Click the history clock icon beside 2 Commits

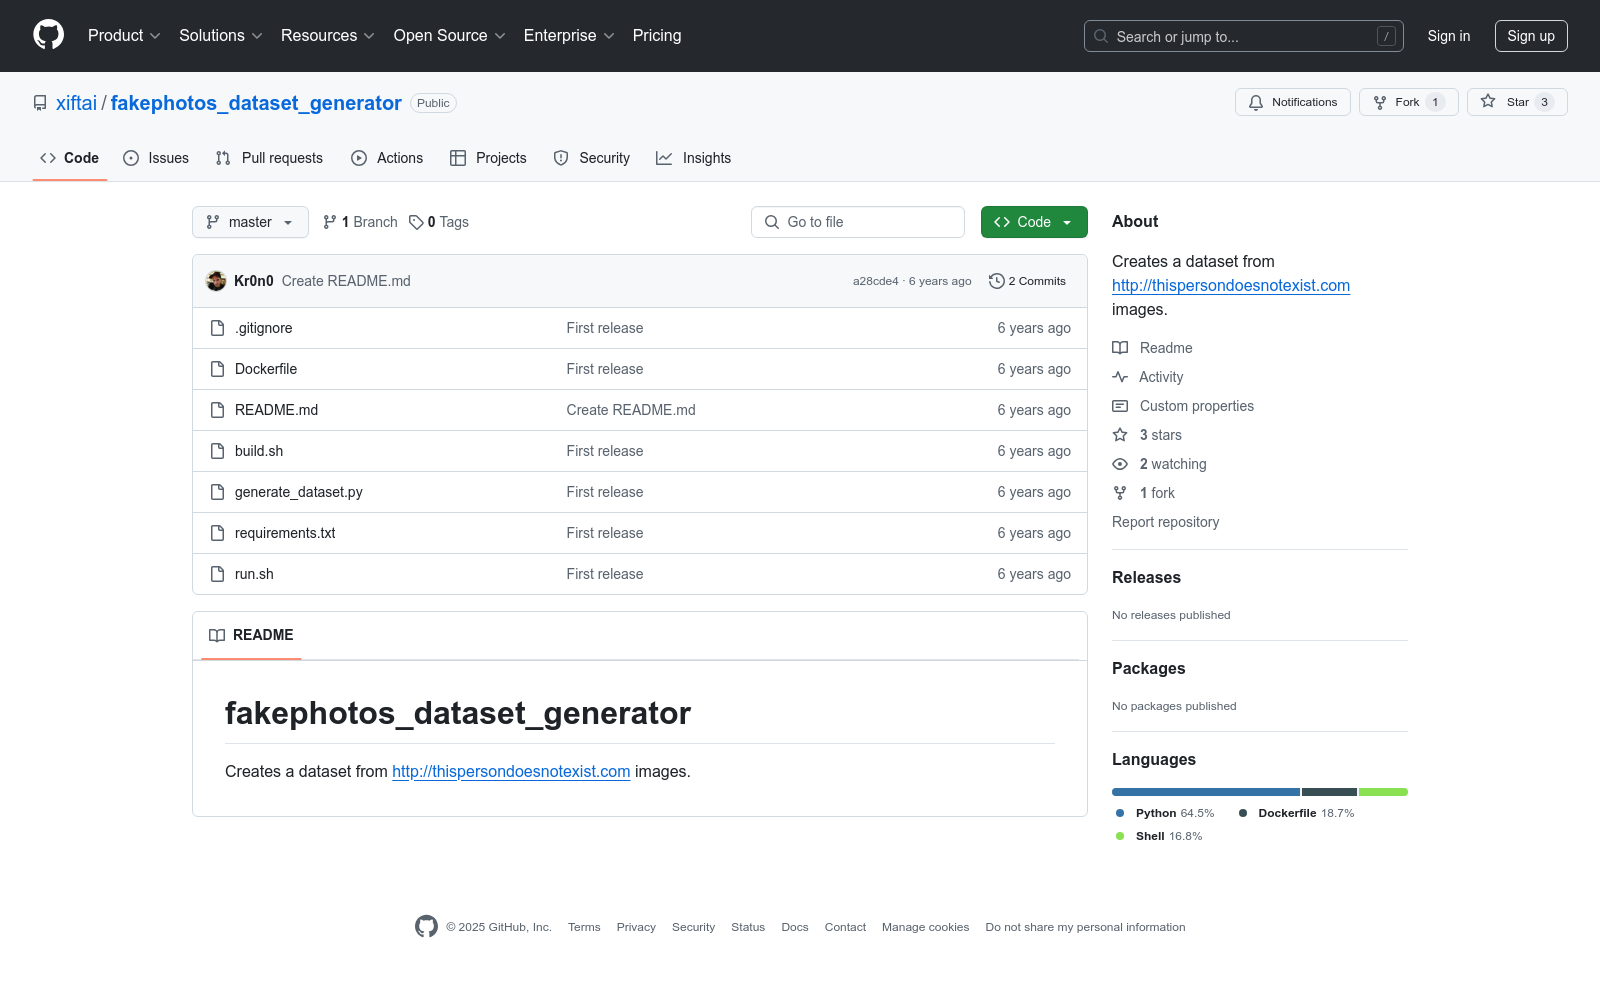coord(996,281)
